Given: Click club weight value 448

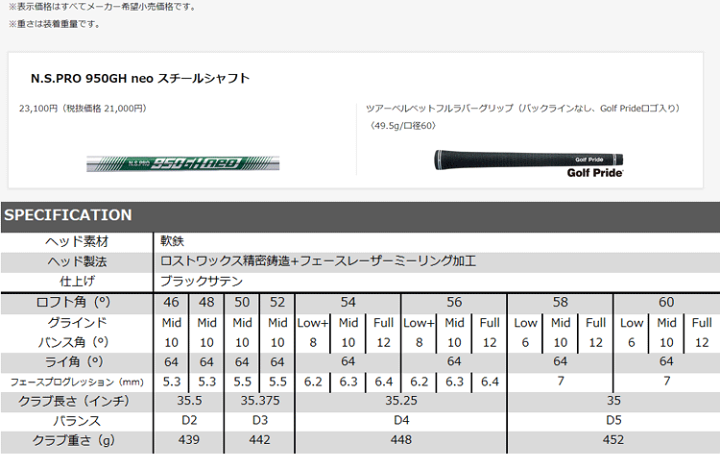Looking at the screenshot, I should (401, 440).
